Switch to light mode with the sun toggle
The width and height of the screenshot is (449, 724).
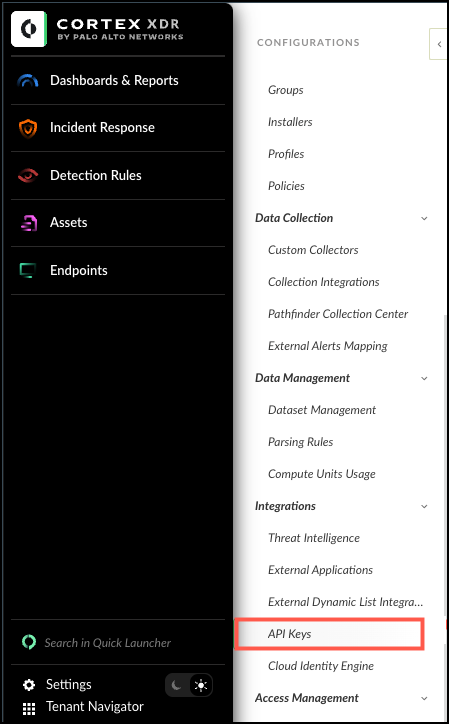(x=200, y=685)
